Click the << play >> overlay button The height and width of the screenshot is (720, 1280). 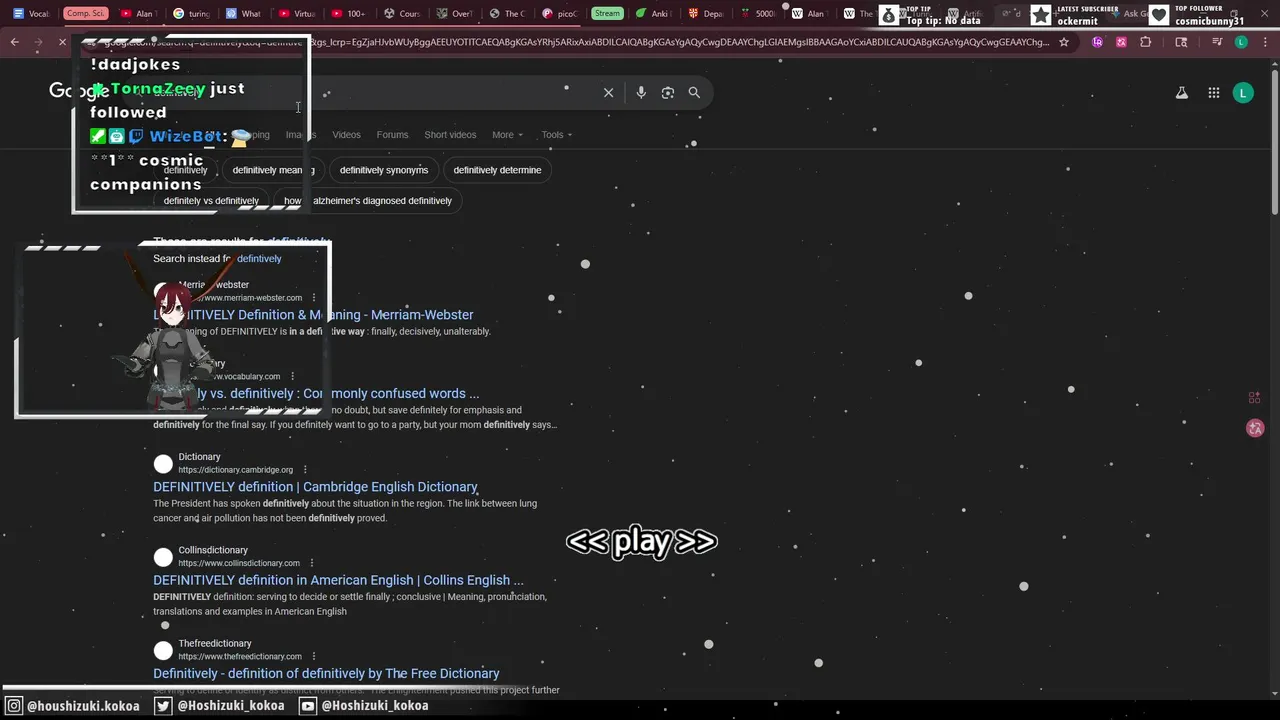tap(641, 541)
